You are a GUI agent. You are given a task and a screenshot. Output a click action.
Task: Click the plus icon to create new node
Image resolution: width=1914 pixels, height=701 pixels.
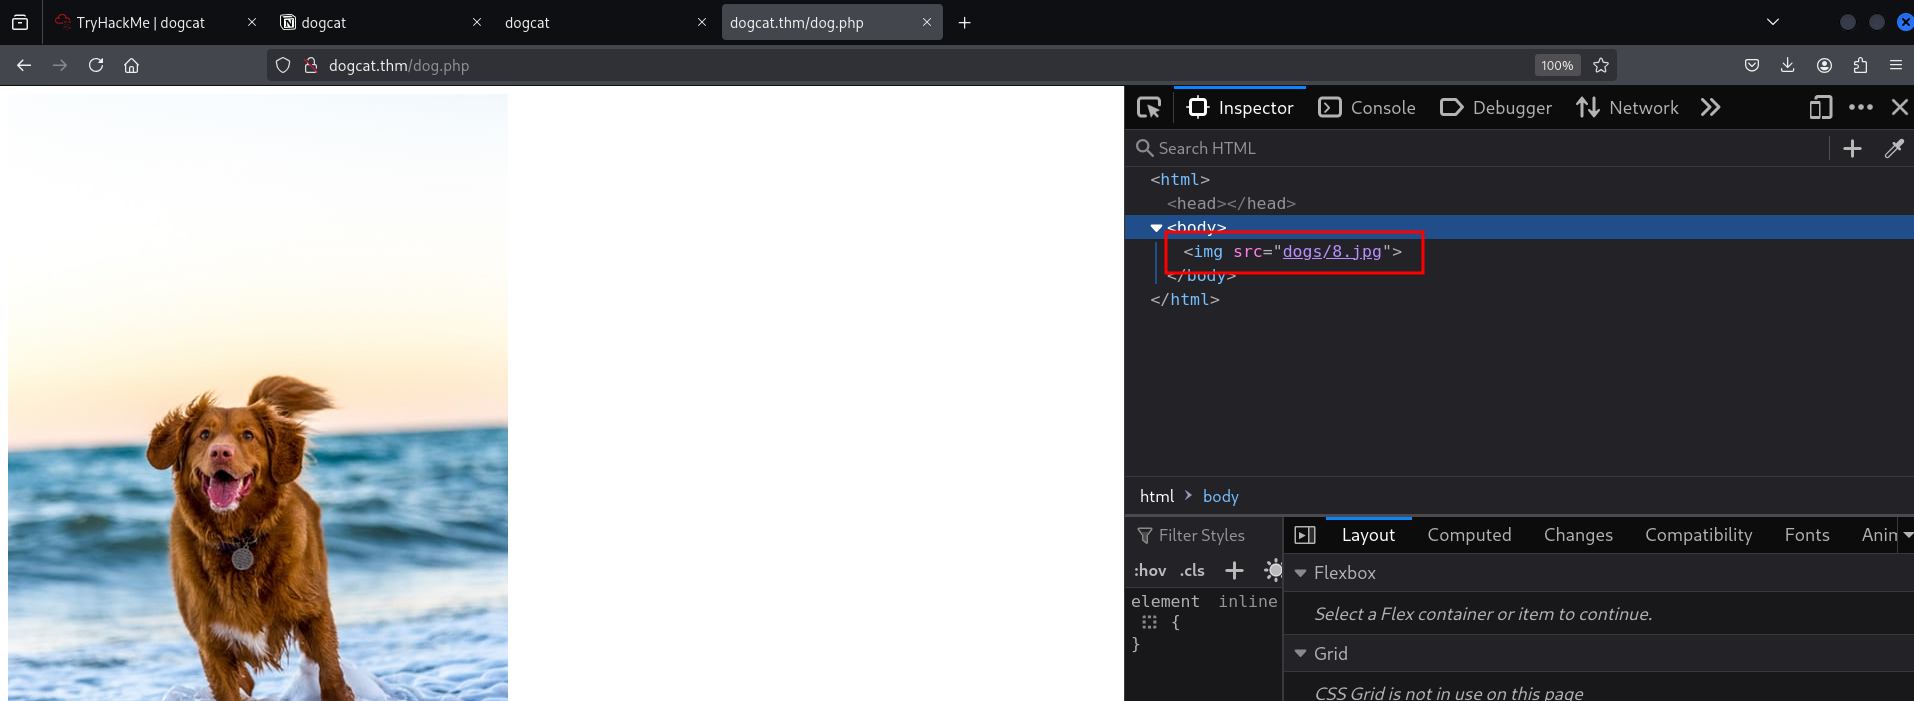coord(1852,149)
